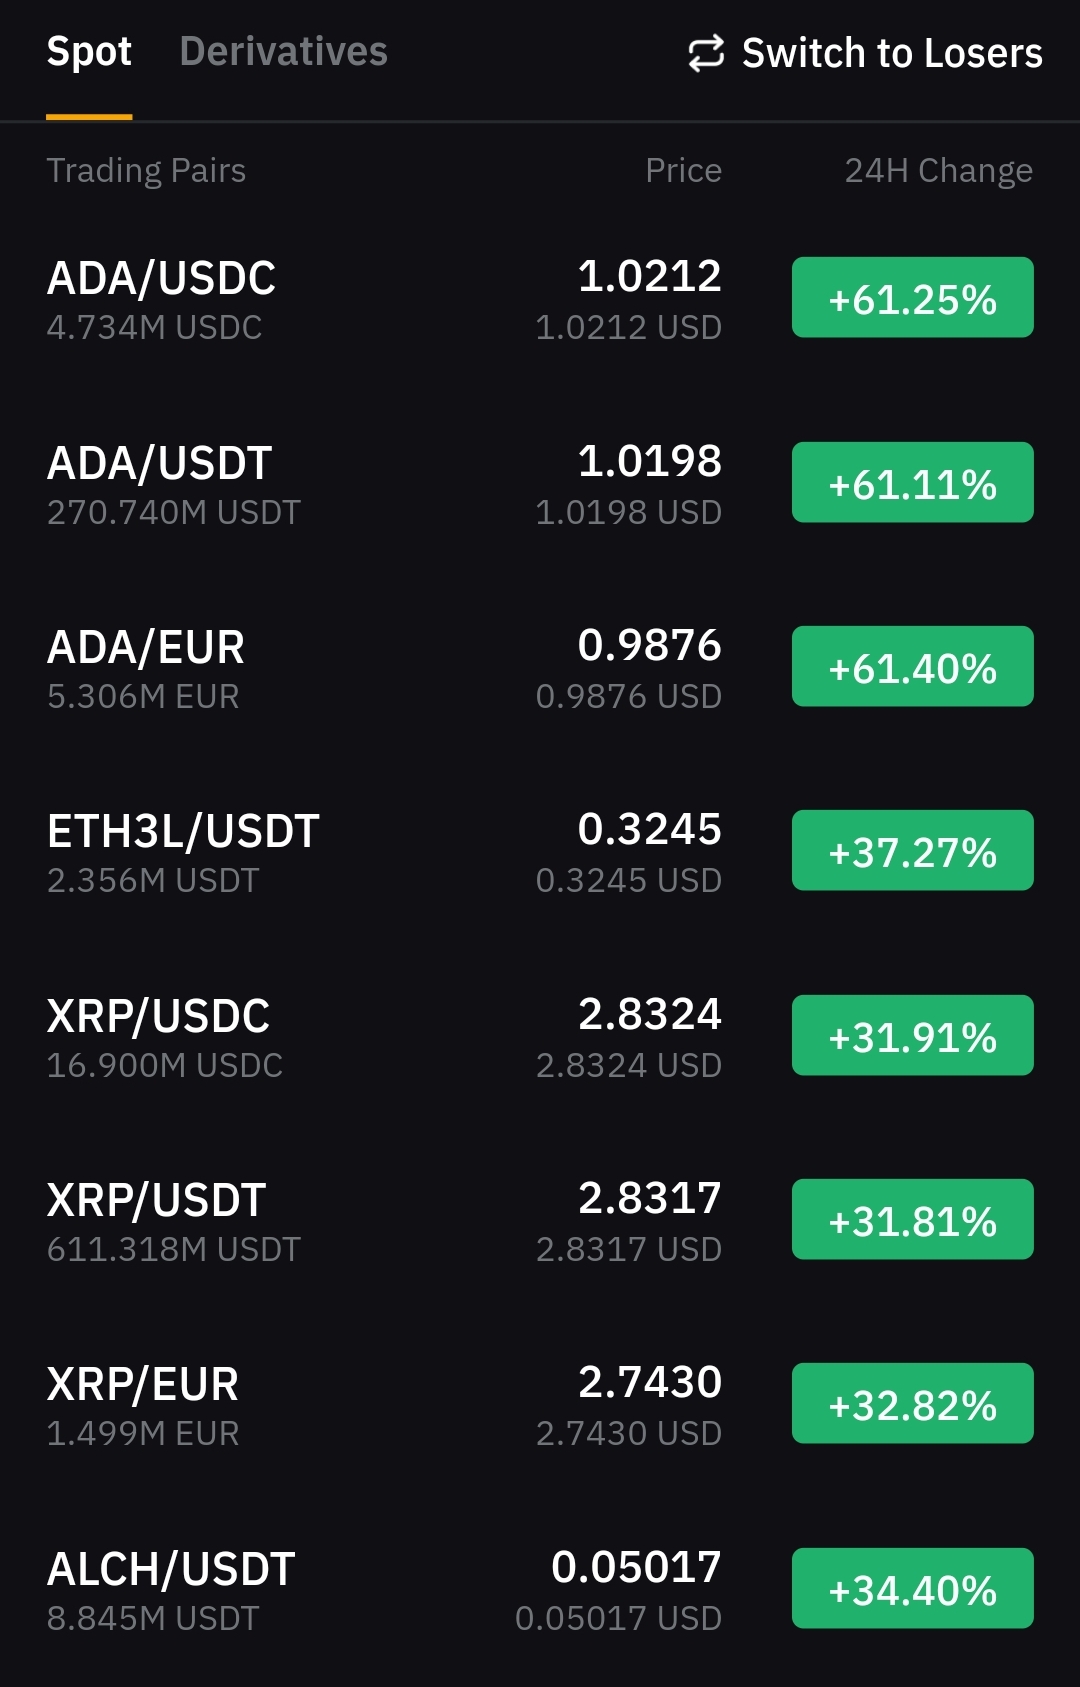The image size is (1080, 1687).
Task: Open the ADA/USDC trading pair
Action: click(162, 279)
